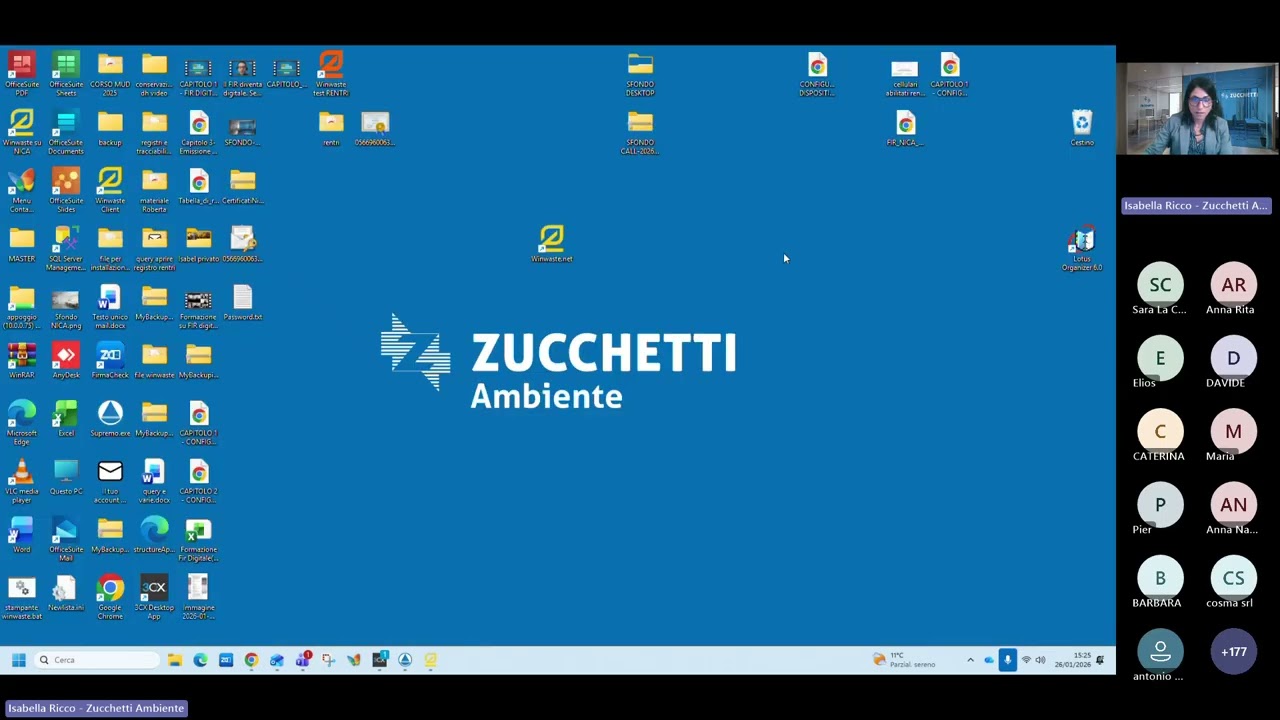Screen dimensions: 1280x720
Task: Open the Password.txt file
Action: pyautogui.click(x=243, y=303)
